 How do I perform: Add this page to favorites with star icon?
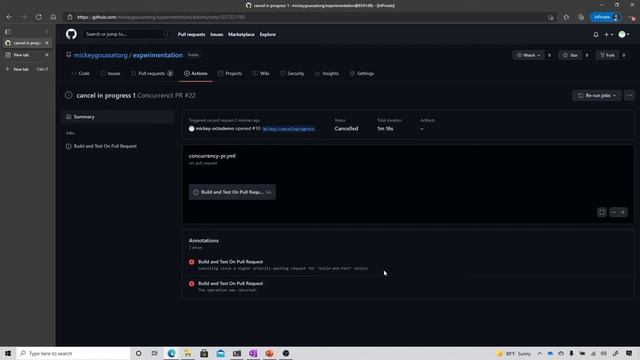pyautogui.click(x=566, y=17)
